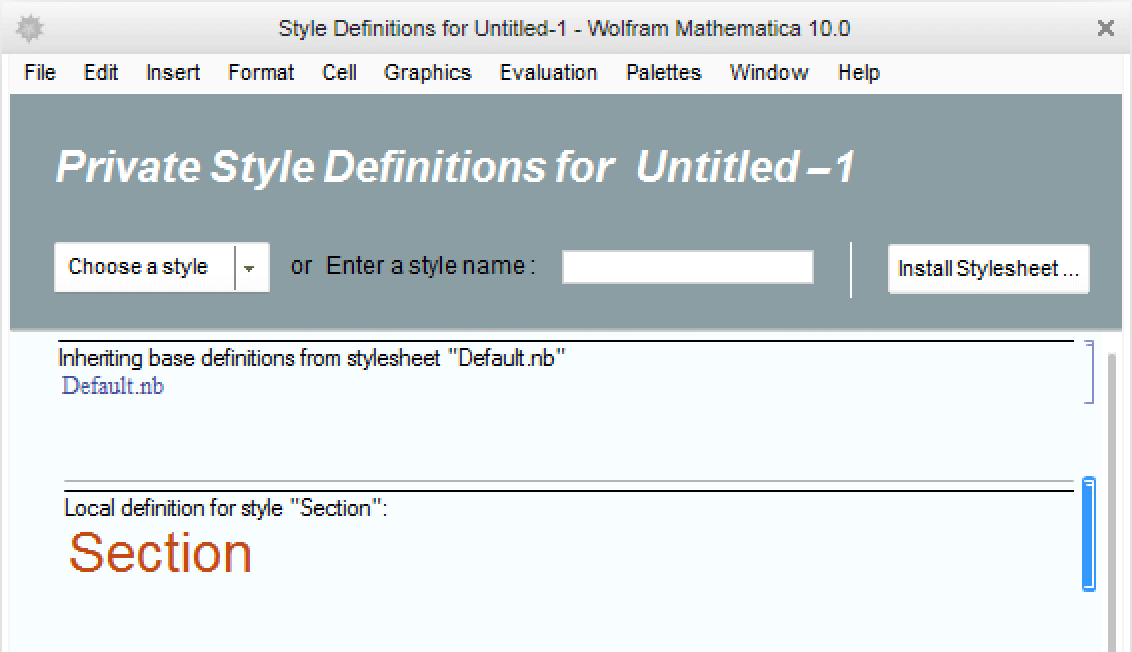Follow the Default.nb stylesheet link
The image size is (1132, 652).
112,386
